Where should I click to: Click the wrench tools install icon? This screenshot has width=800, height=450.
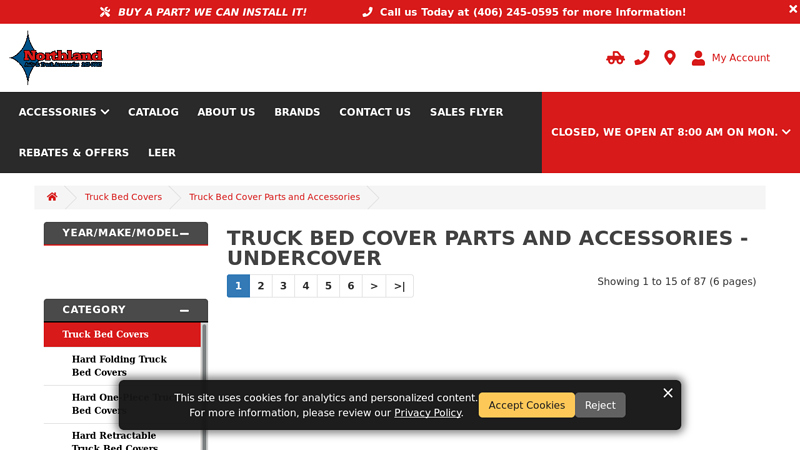pyautogui.click(x=105, y=12)
